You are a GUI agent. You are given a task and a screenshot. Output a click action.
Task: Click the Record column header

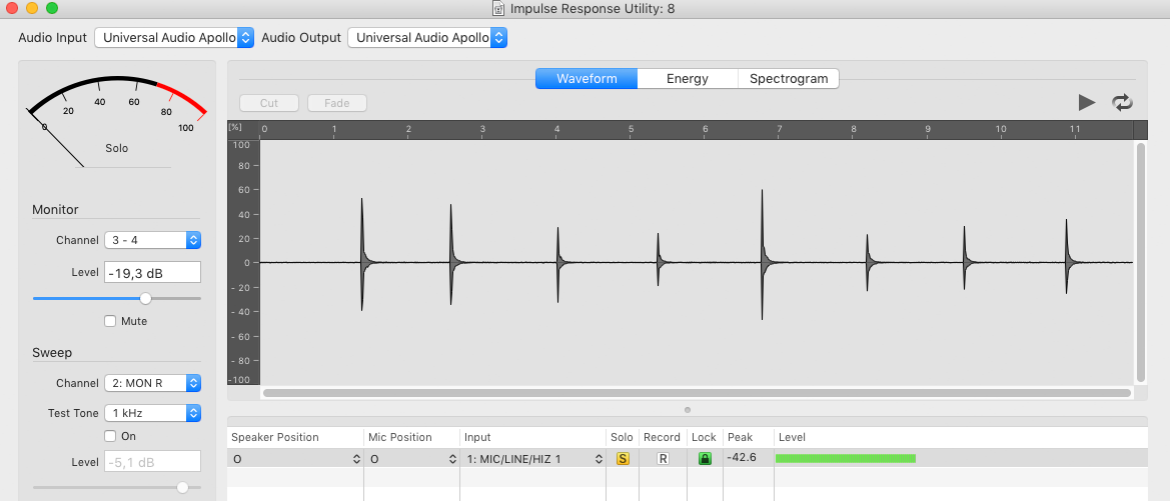[x=662, y=437]
